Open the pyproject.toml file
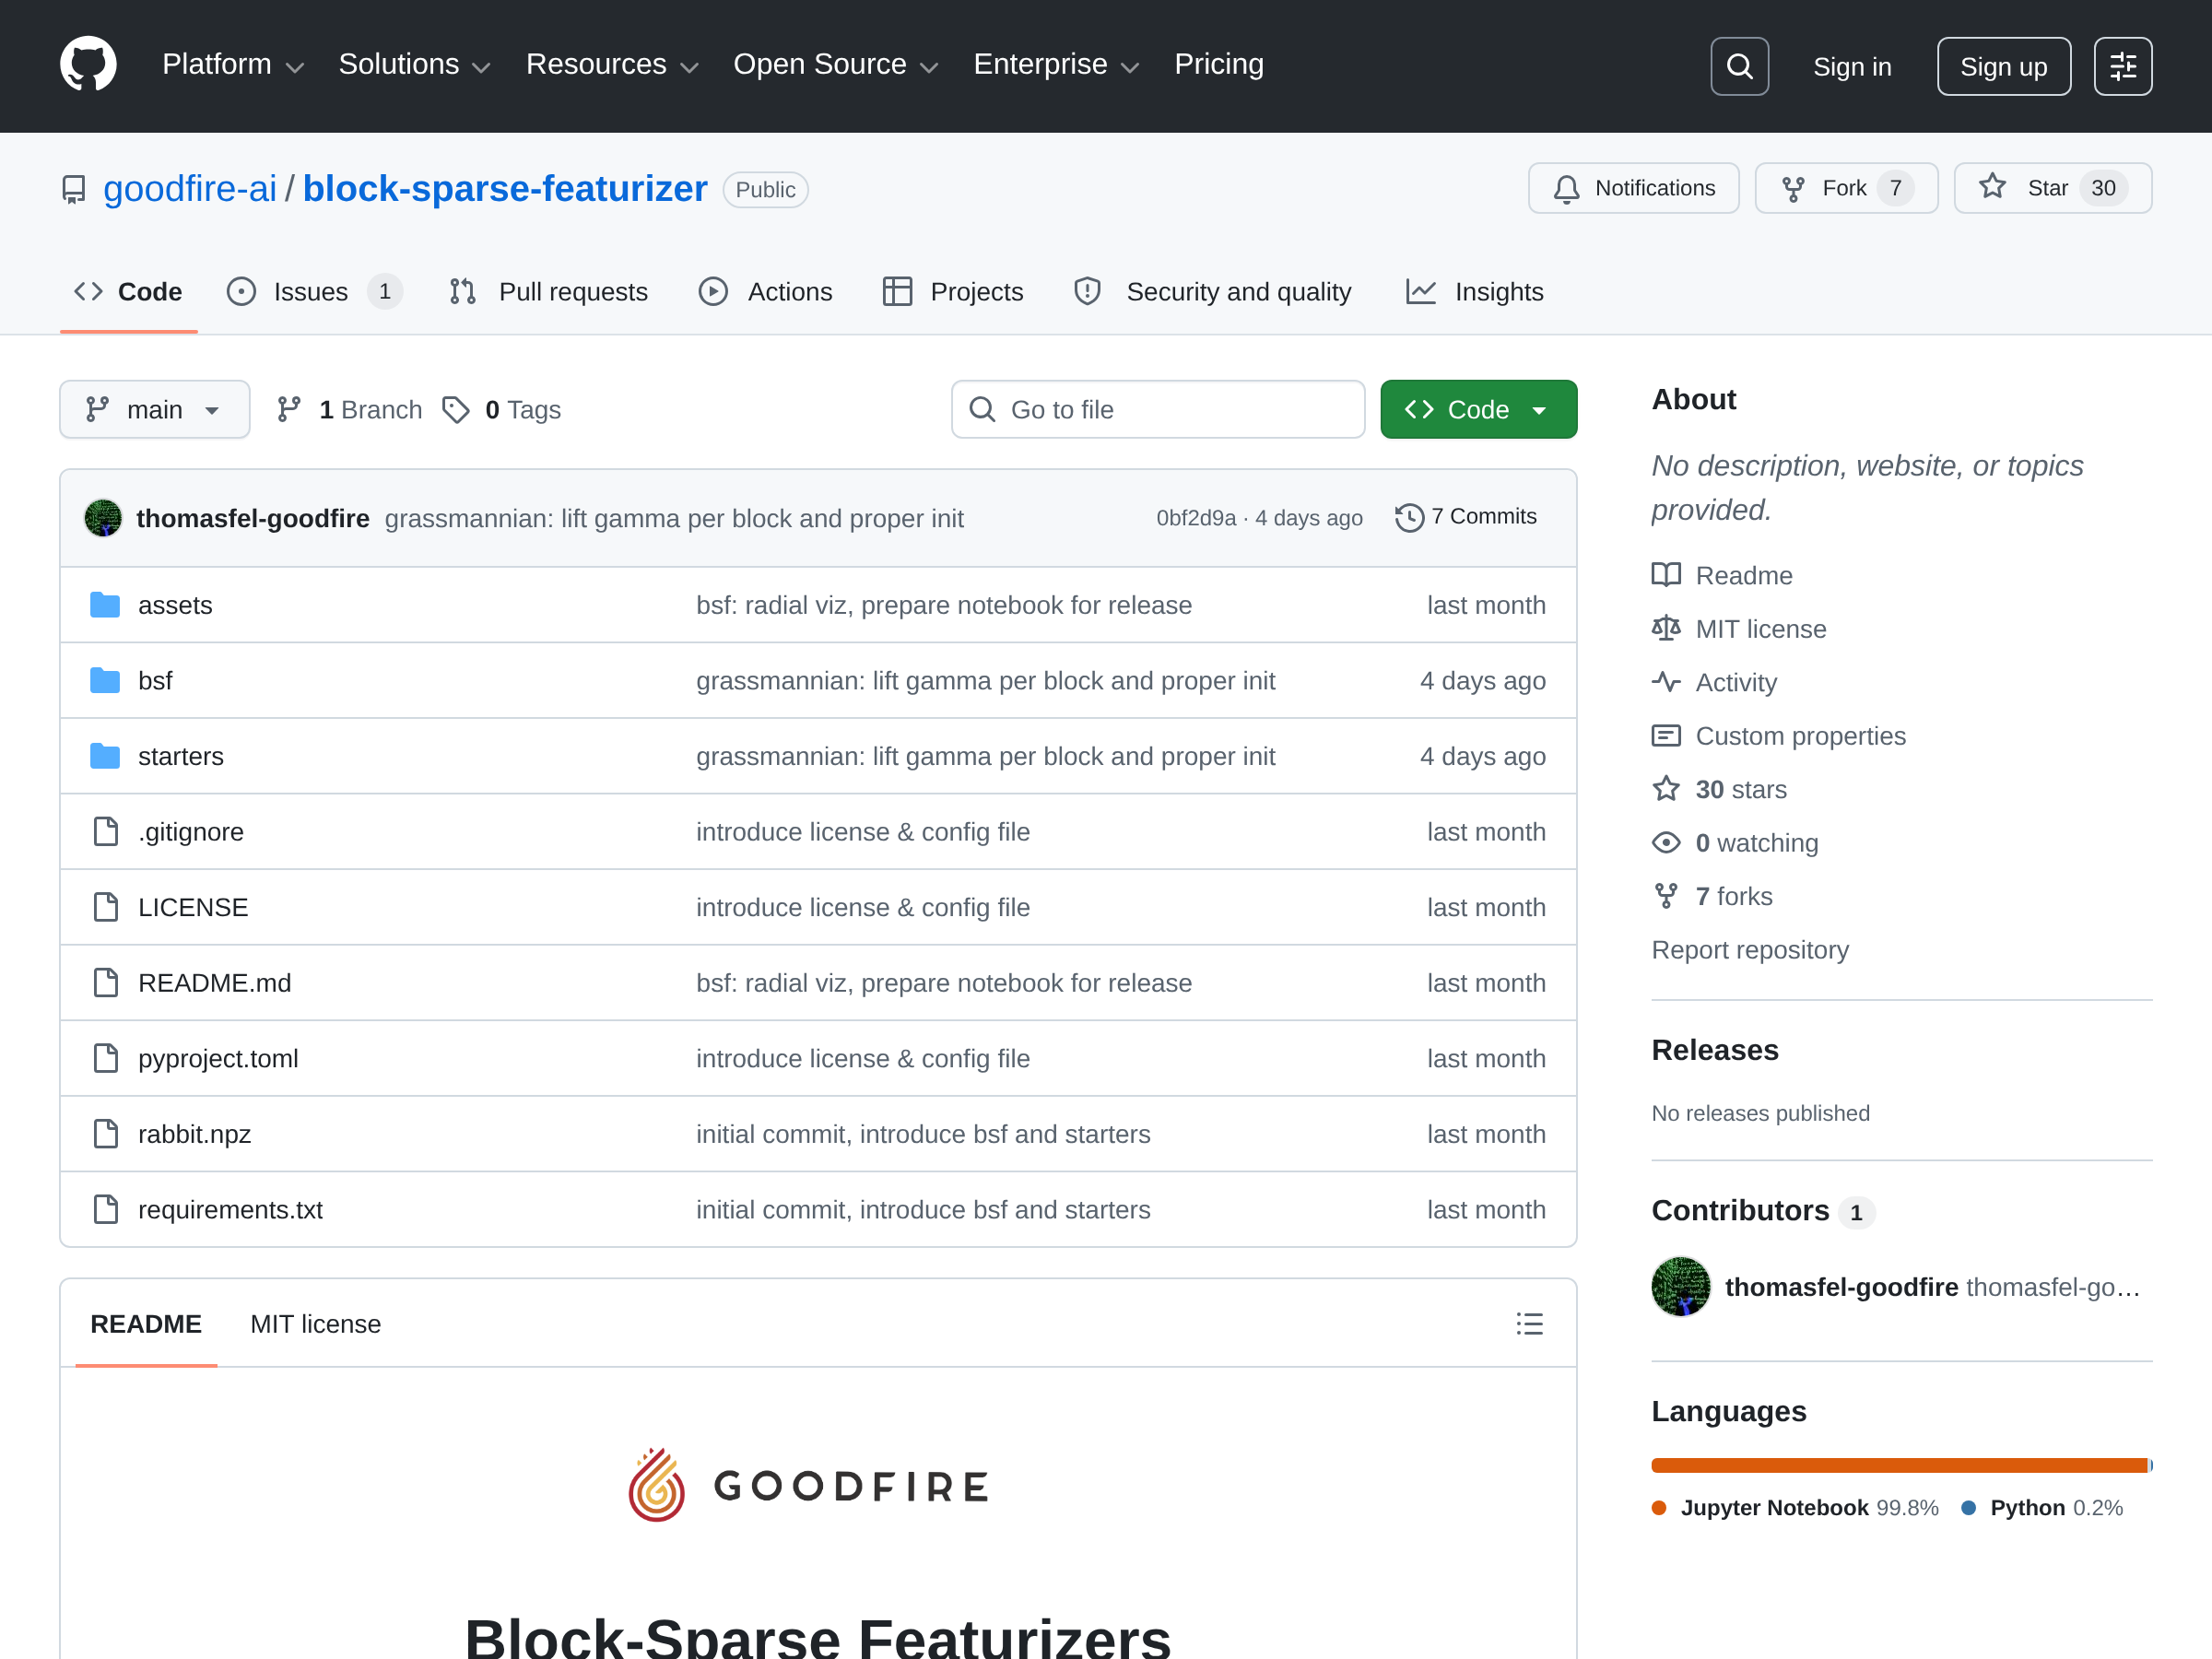Viewport: 2212px width, 1659px height. click(218, 1059)
